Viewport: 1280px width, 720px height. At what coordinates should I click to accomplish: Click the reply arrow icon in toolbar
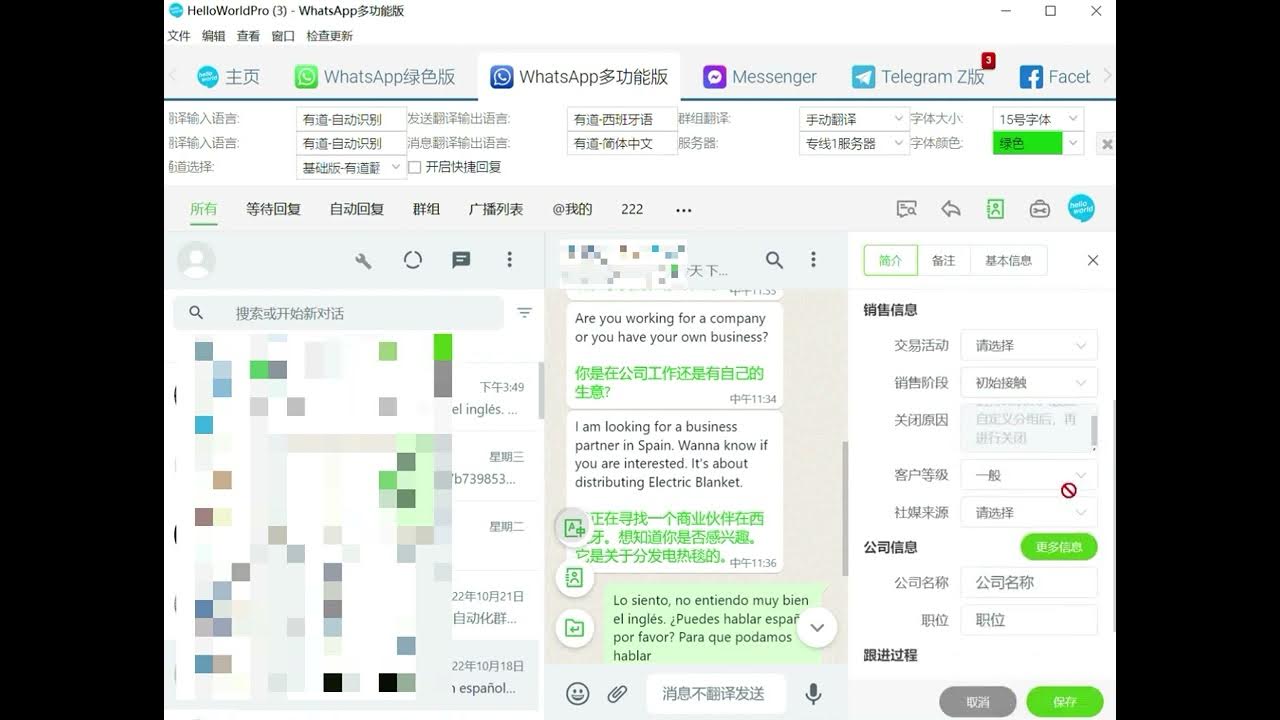[951, 209]
